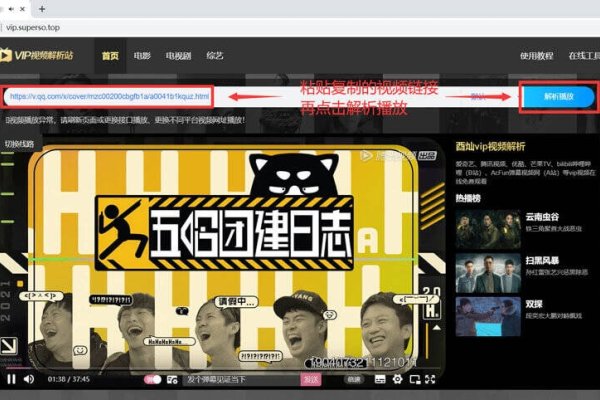Click the 热播榜 heading
This screenshot has height=400, width=600.
468,198
